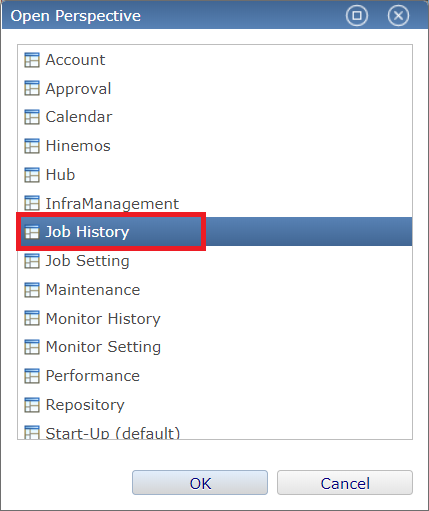Confirm selection with OK button
Viewport: 429px width, 511px height.
pyautogui.click(x=200, y=483)
